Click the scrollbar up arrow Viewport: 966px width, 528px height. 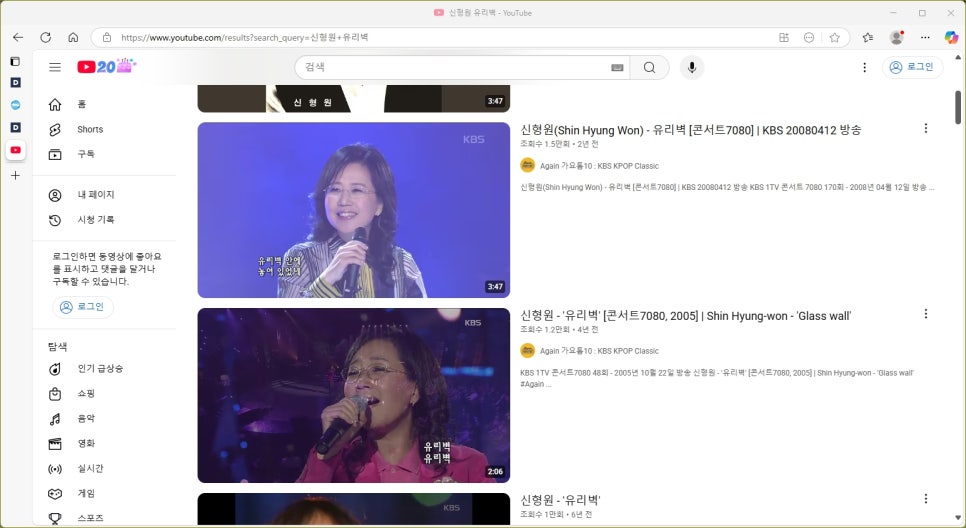(958, 58)
